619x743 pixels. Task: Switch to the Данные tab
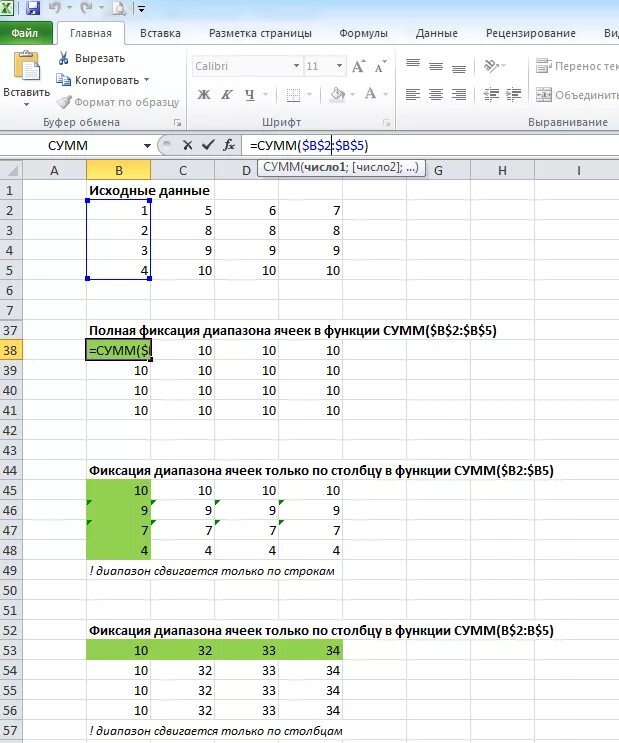tap(437, 34)
